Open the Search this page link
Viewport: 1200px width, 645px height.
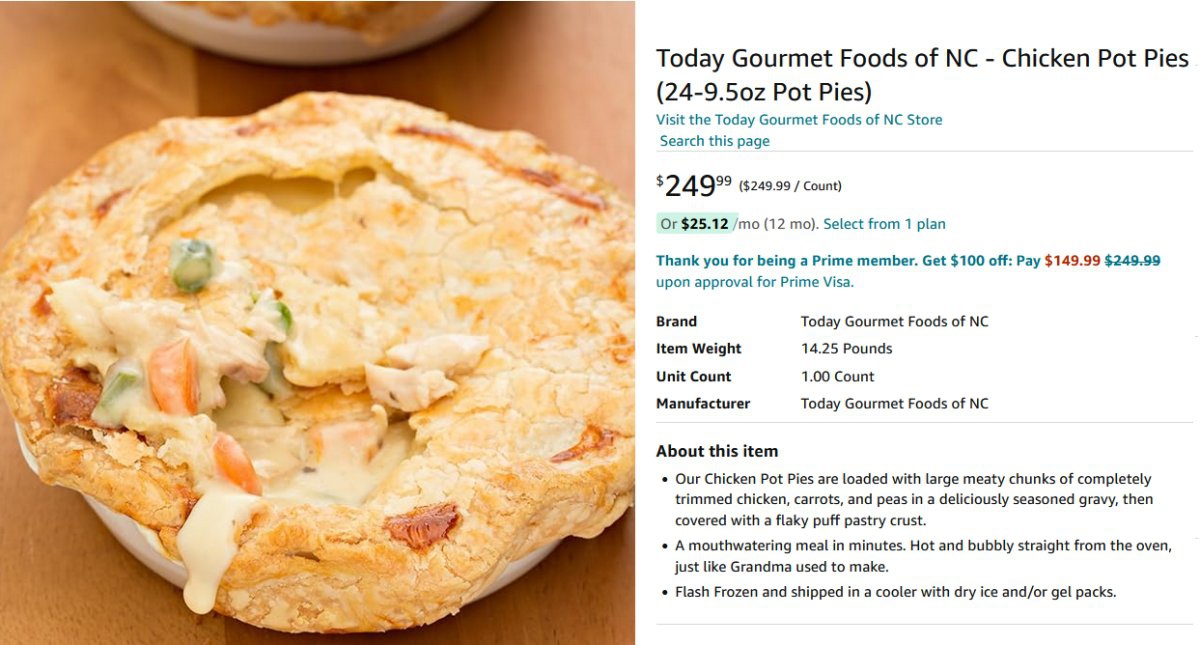714,141
